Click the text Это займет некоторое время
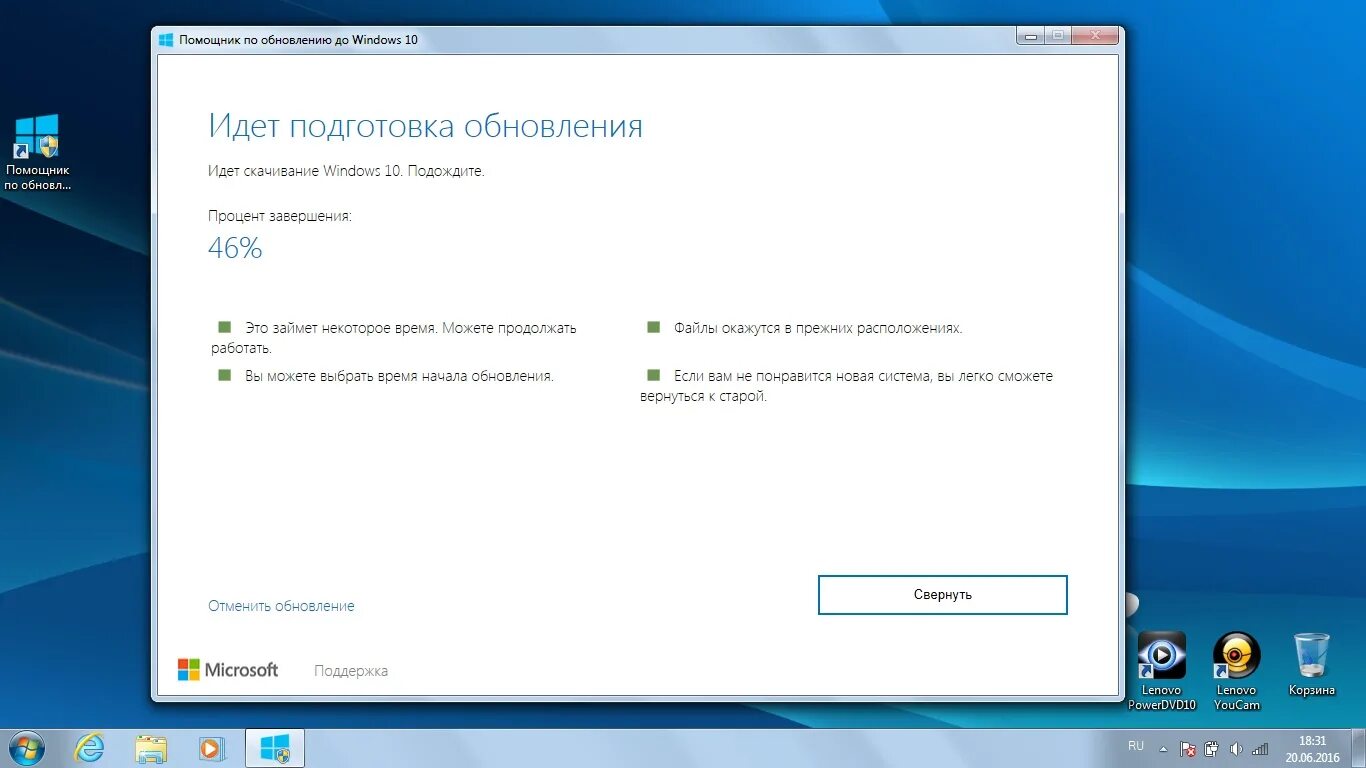1366x768 pixels. pos(341,328)
